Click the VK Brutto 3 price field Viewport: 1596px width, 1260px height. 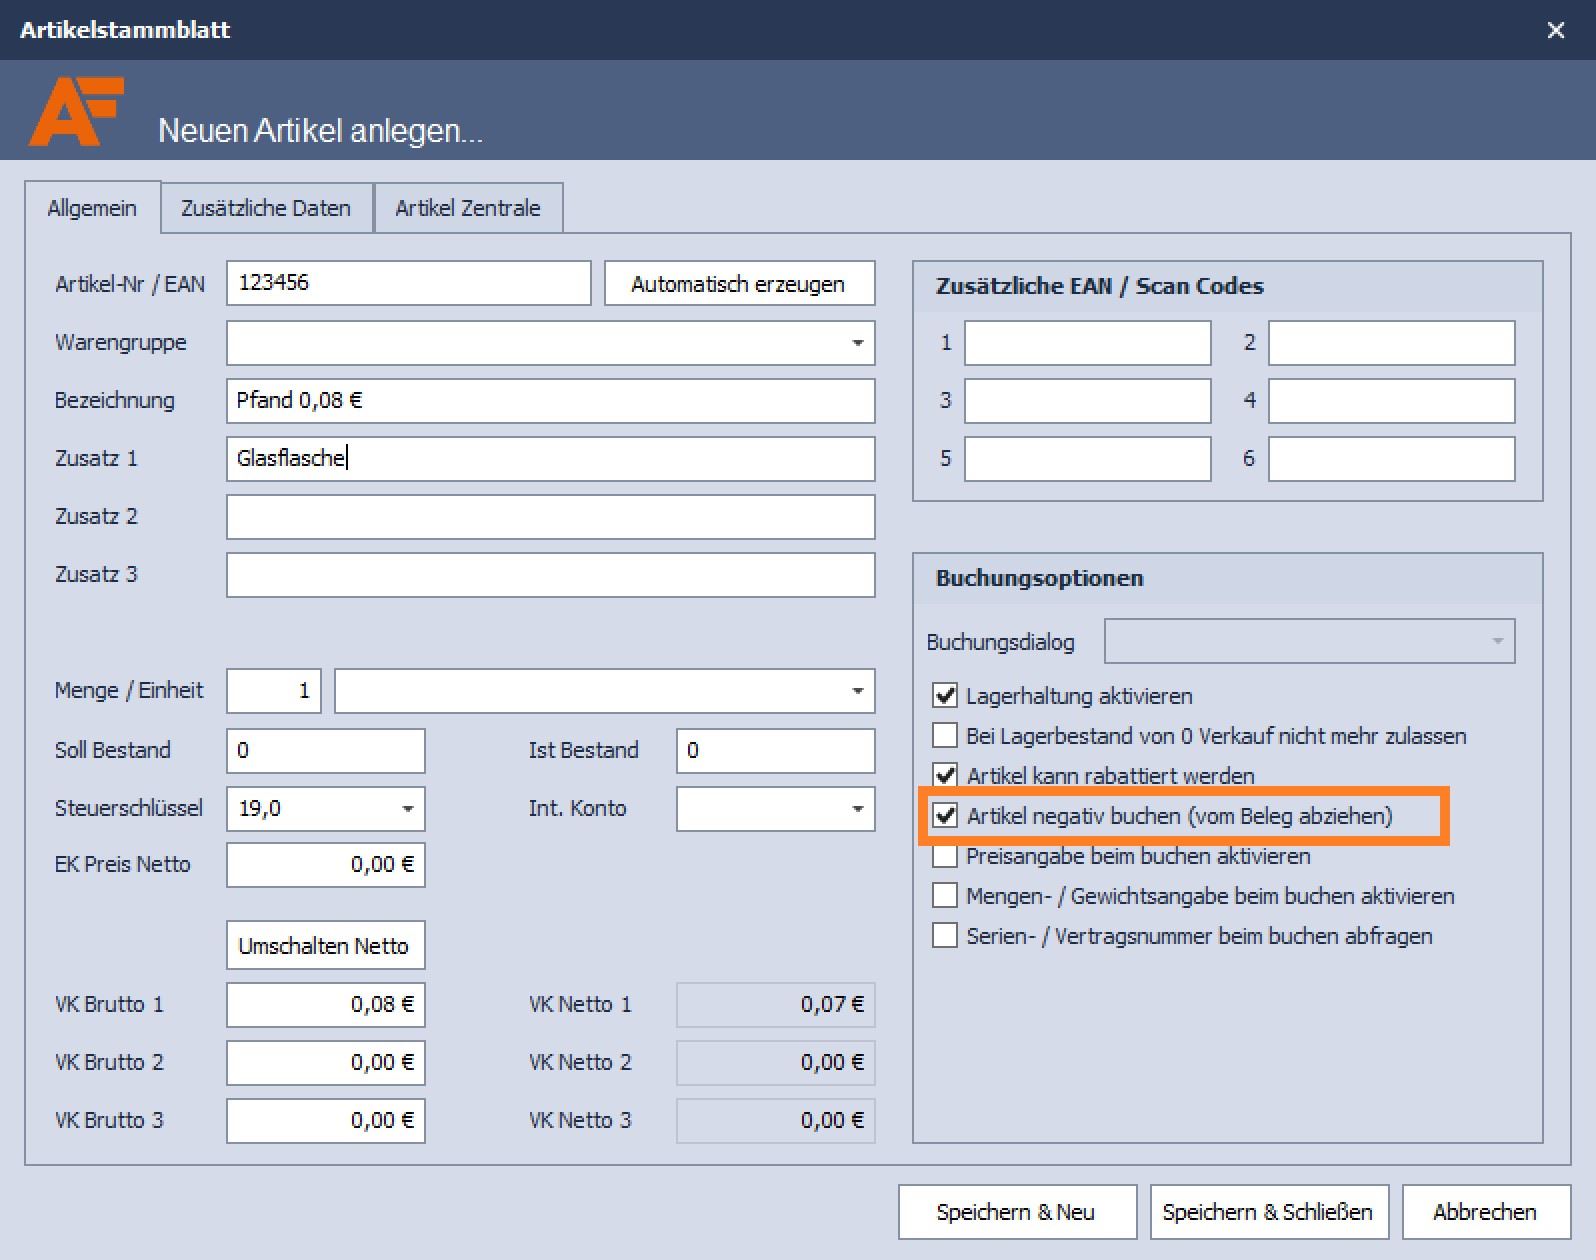tap(326, 1121)
